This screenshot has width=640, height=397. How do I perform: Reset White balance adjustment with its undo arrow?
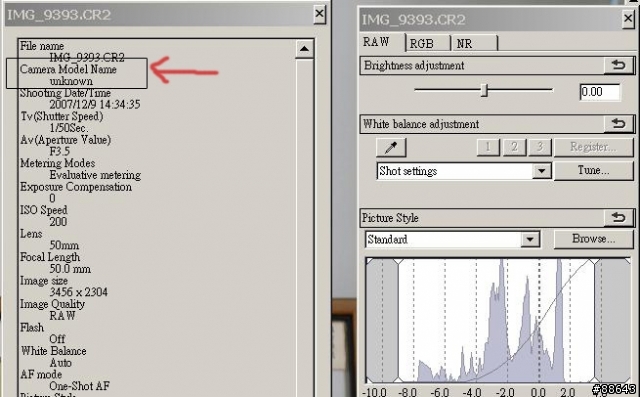click(619, 124)
